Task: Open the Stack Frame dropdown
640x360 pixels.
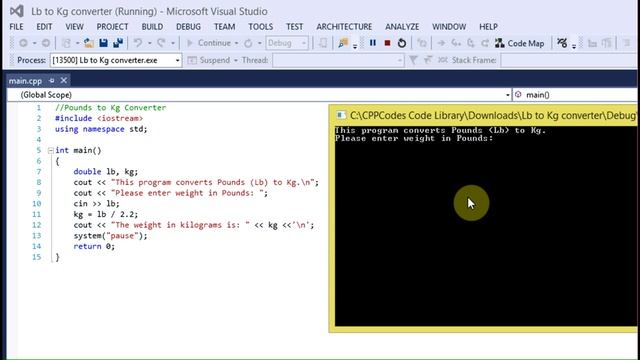Action: pyautogui.click(x=570, y=60)
